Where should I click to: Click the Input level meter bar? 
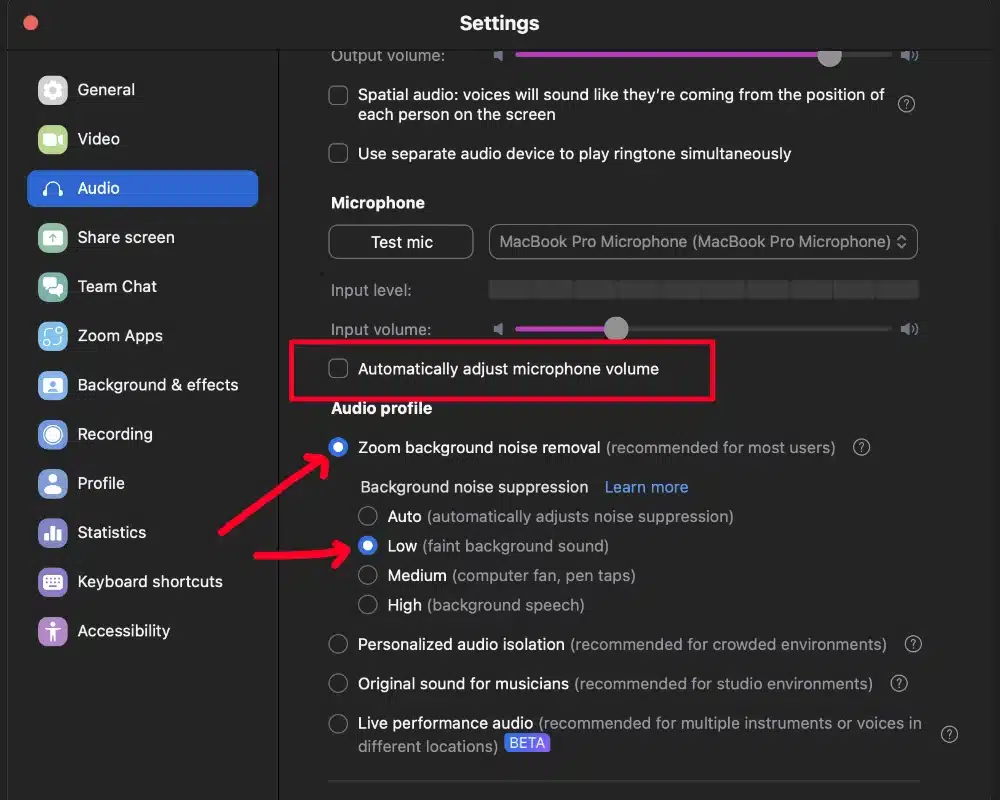[703, 290]
